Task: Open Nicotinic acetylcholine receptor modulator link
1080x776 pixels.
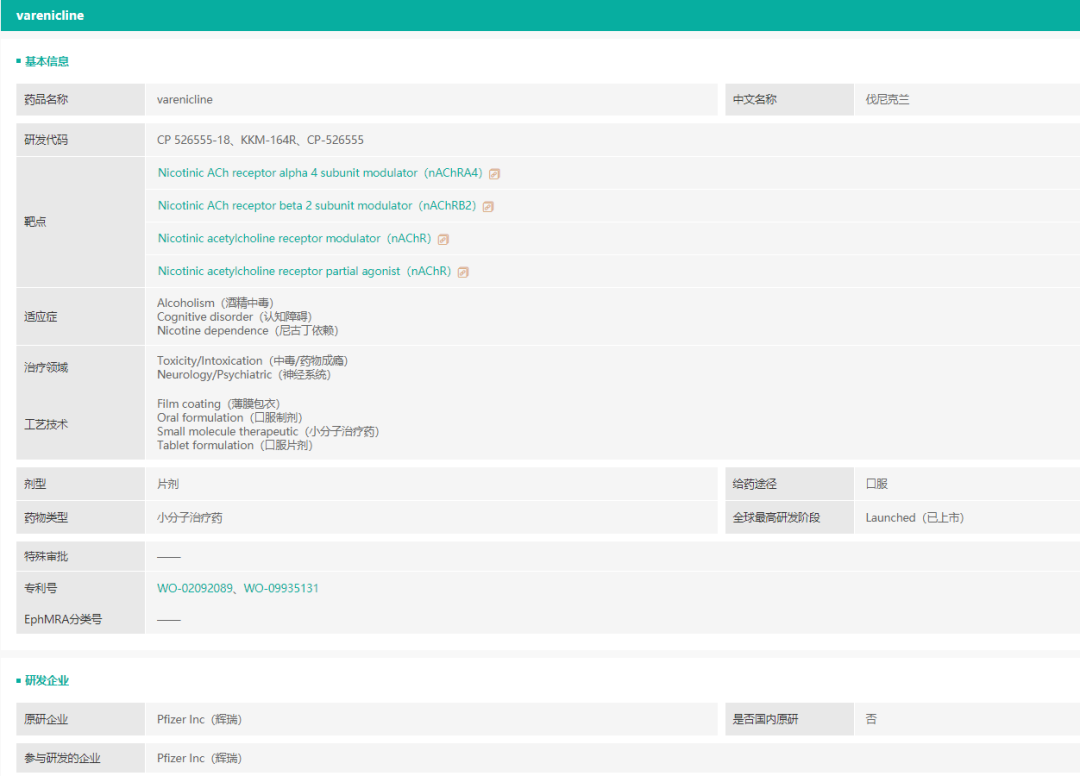Action: click(x=294, y=238)
